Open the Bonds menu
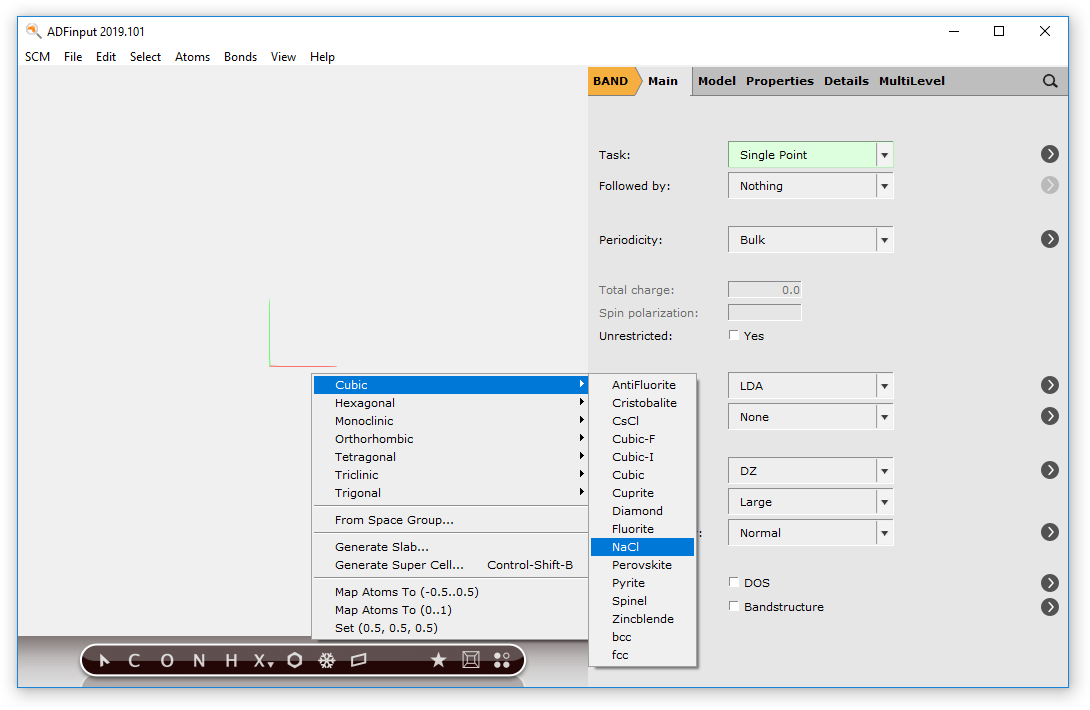Image resolution: width=1090 pixels, height=710 pixels. pyautogui.click(x=240, y=57)
